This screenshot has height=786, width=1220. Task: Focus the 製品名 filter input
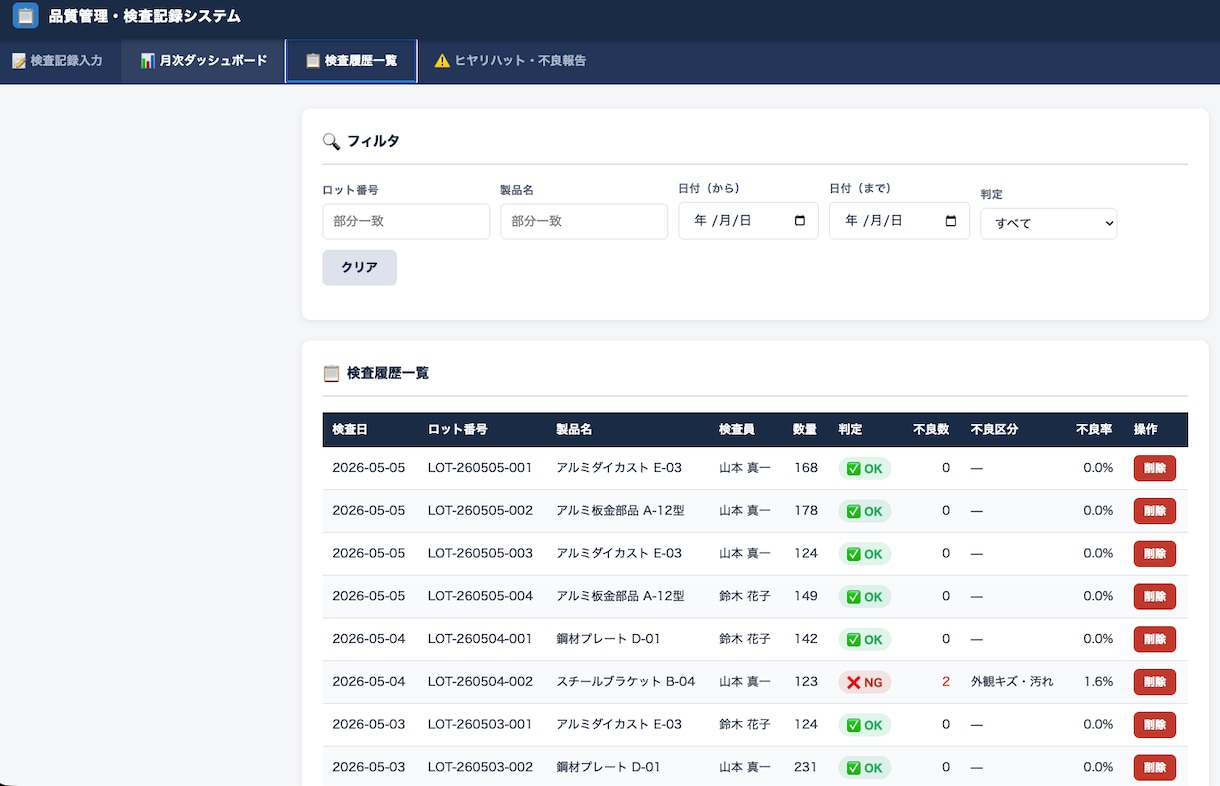pos(584,221)
